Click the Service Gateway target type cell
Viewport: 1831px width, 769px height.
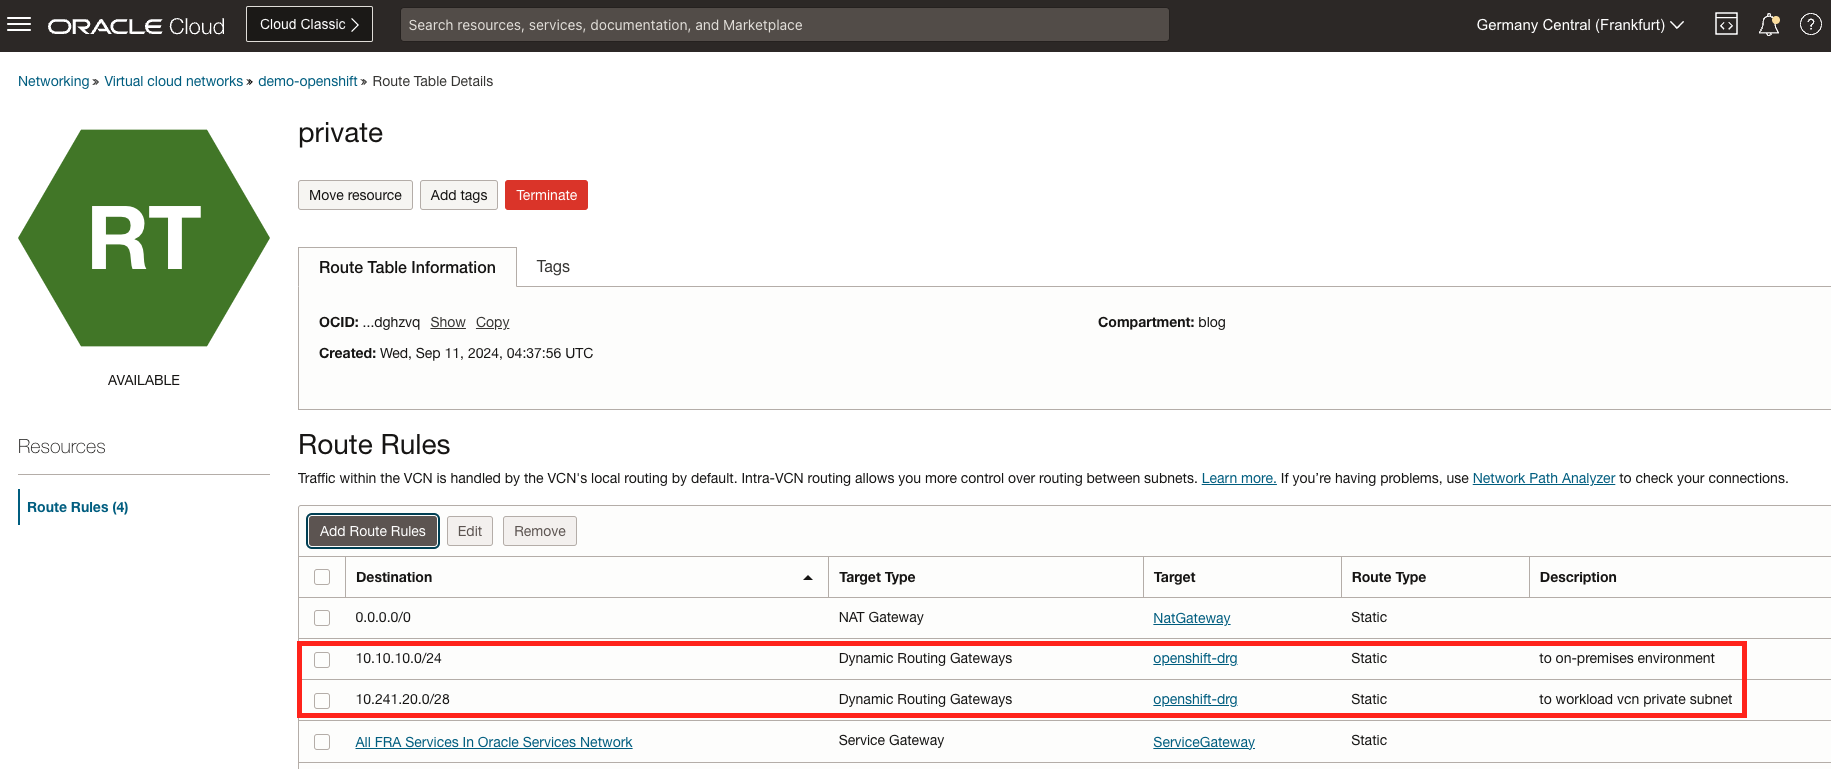[x=891, y=740]
